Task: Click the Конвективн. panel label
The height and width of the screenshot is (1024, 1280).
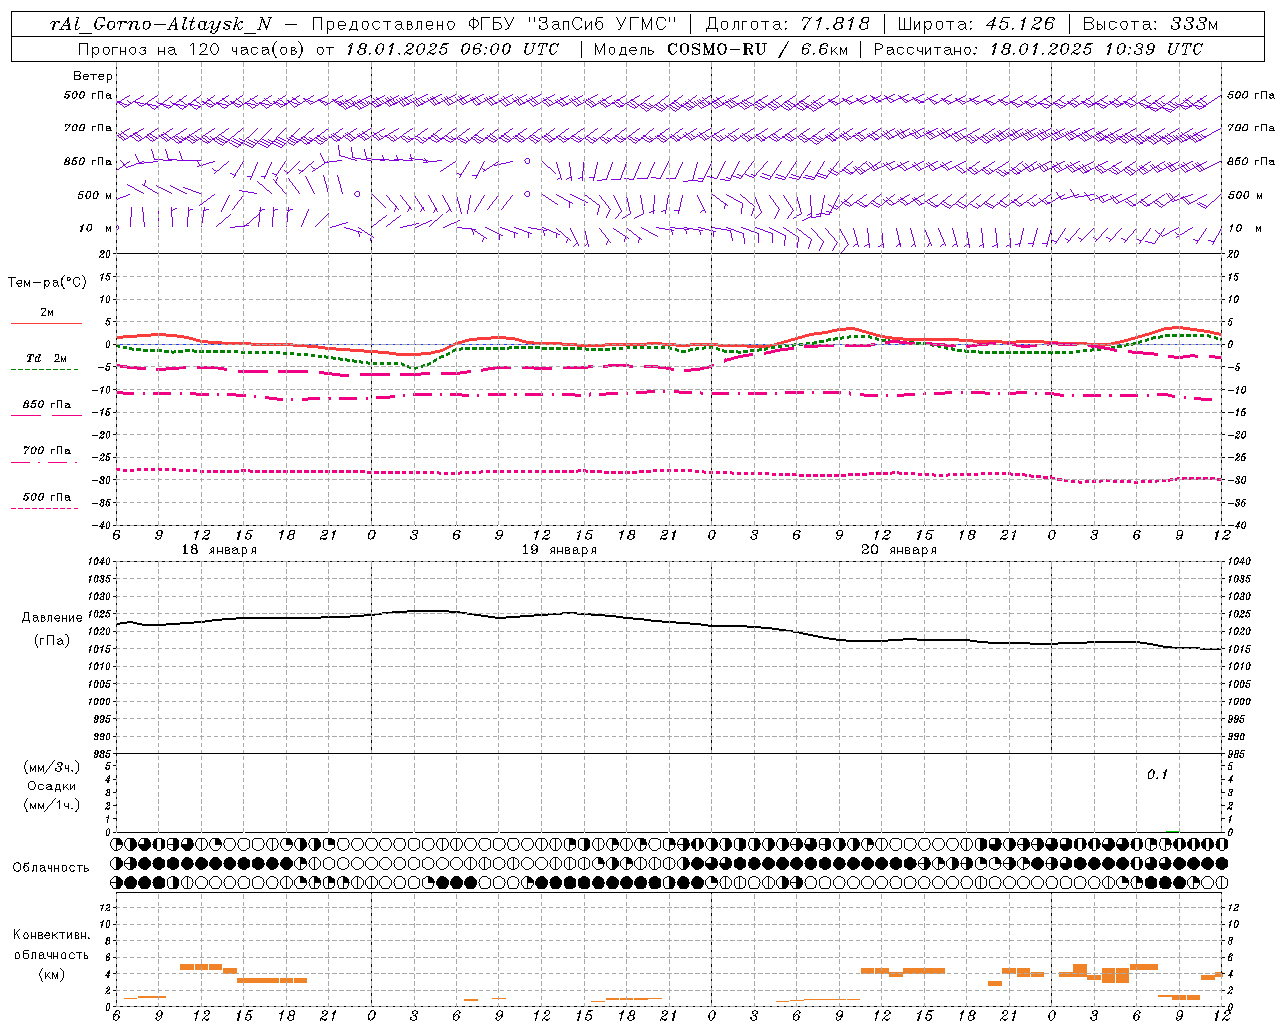Action: pos(51,935)
